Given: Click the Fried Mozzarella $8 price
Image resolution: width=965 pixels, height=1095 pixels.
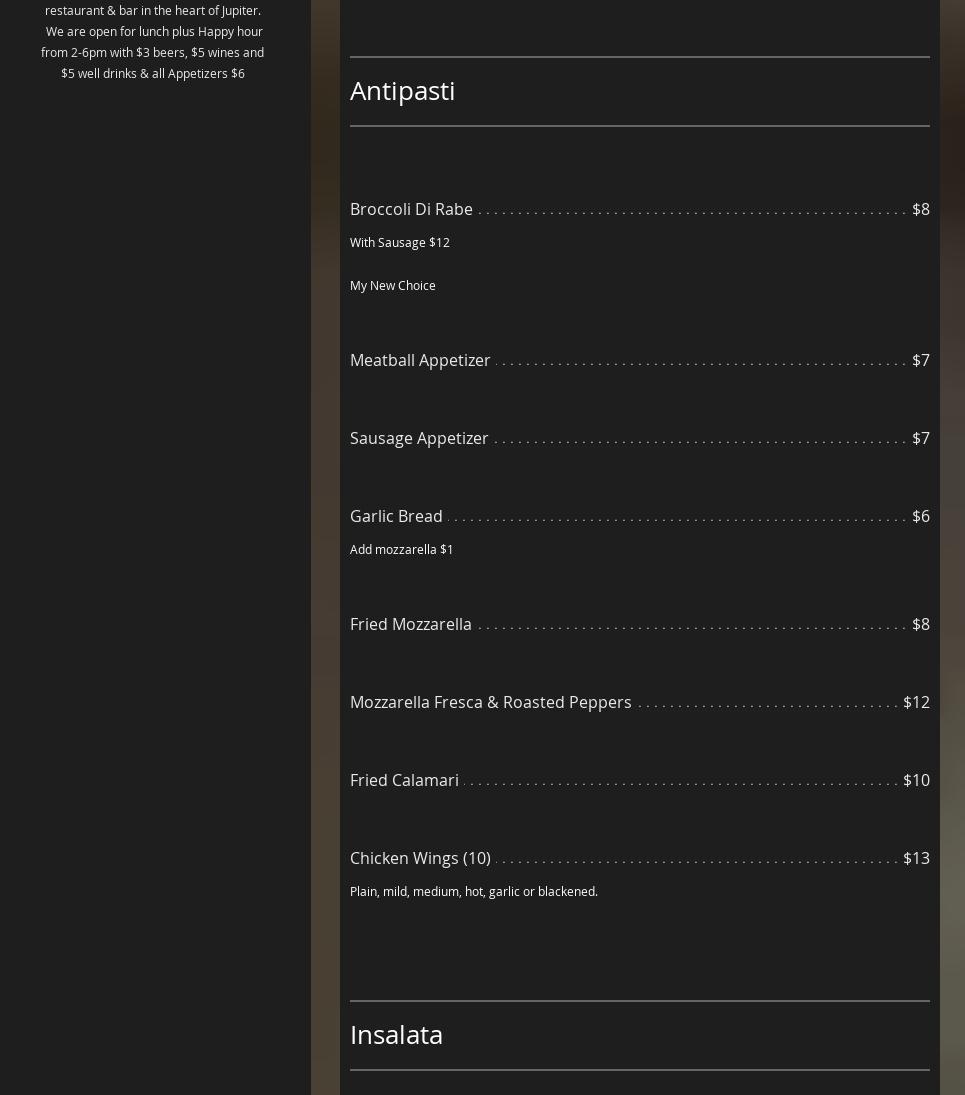Looking at the screenshot, I should click(920, 624).
